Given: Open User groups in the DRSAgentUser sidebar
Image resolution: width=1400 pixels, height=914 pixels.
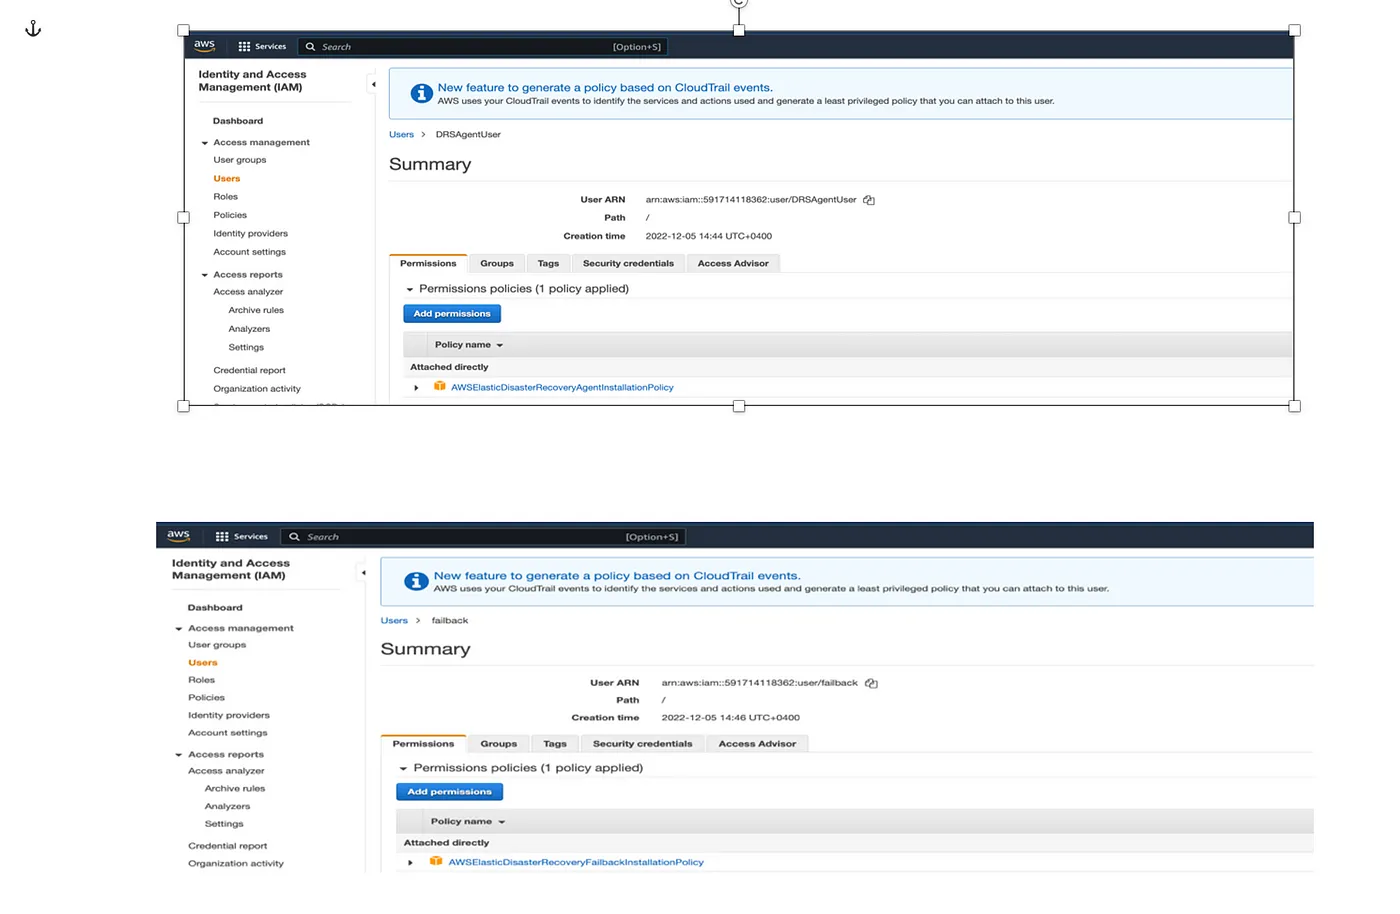Looking at the screenshot, I should 240,160.
